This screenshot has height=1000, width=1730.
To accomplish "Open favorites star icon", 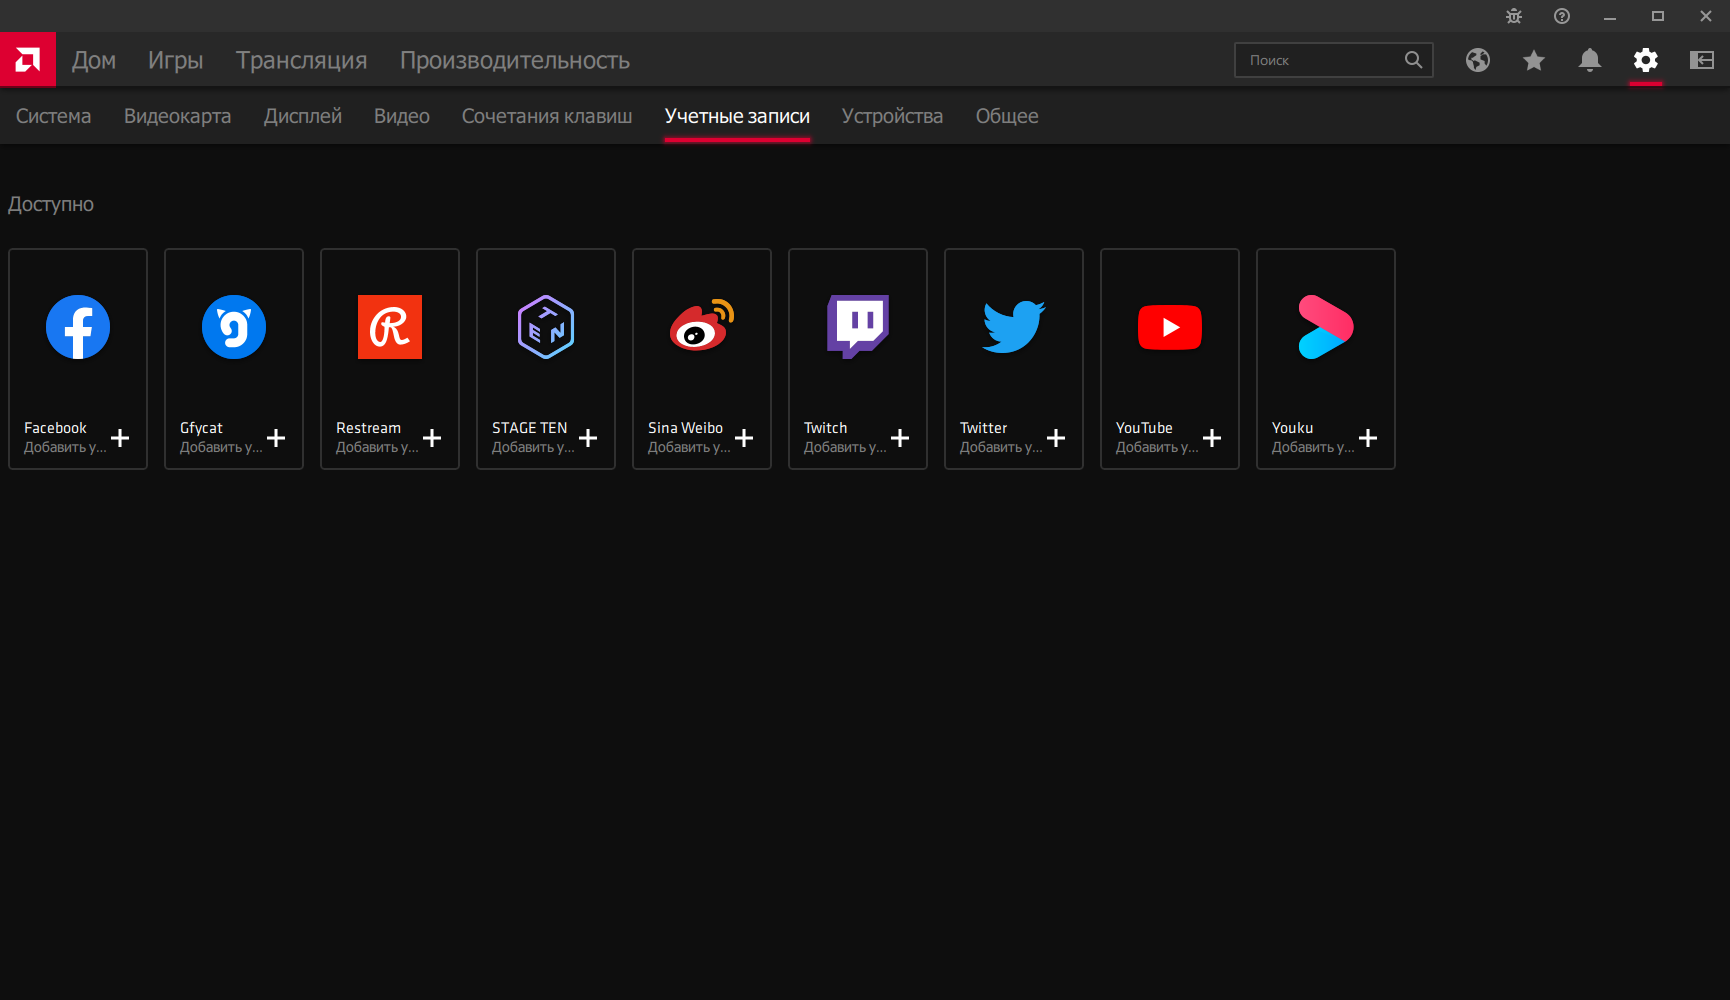I will pos(1534,60).
